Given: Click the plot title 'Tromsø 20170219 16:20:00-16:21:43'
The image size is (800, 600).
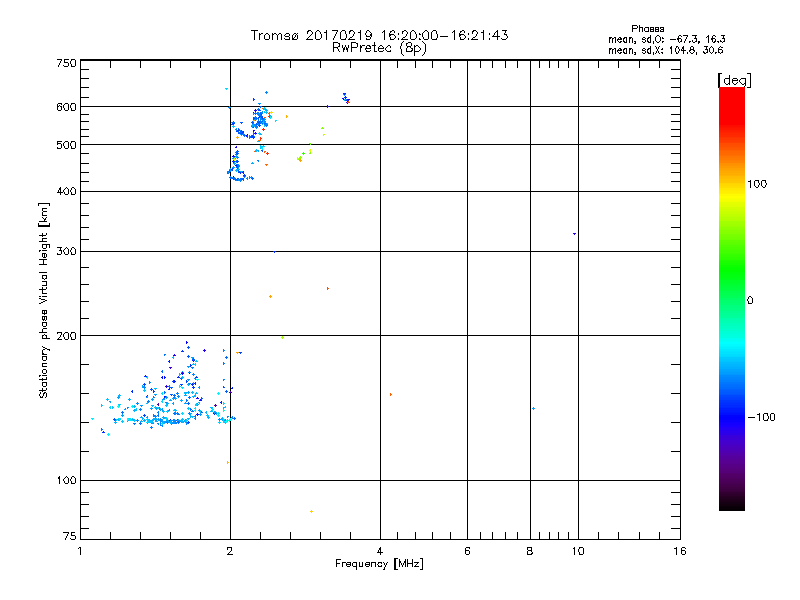Looking at the screenshot, I should click(x=379, y=35).
